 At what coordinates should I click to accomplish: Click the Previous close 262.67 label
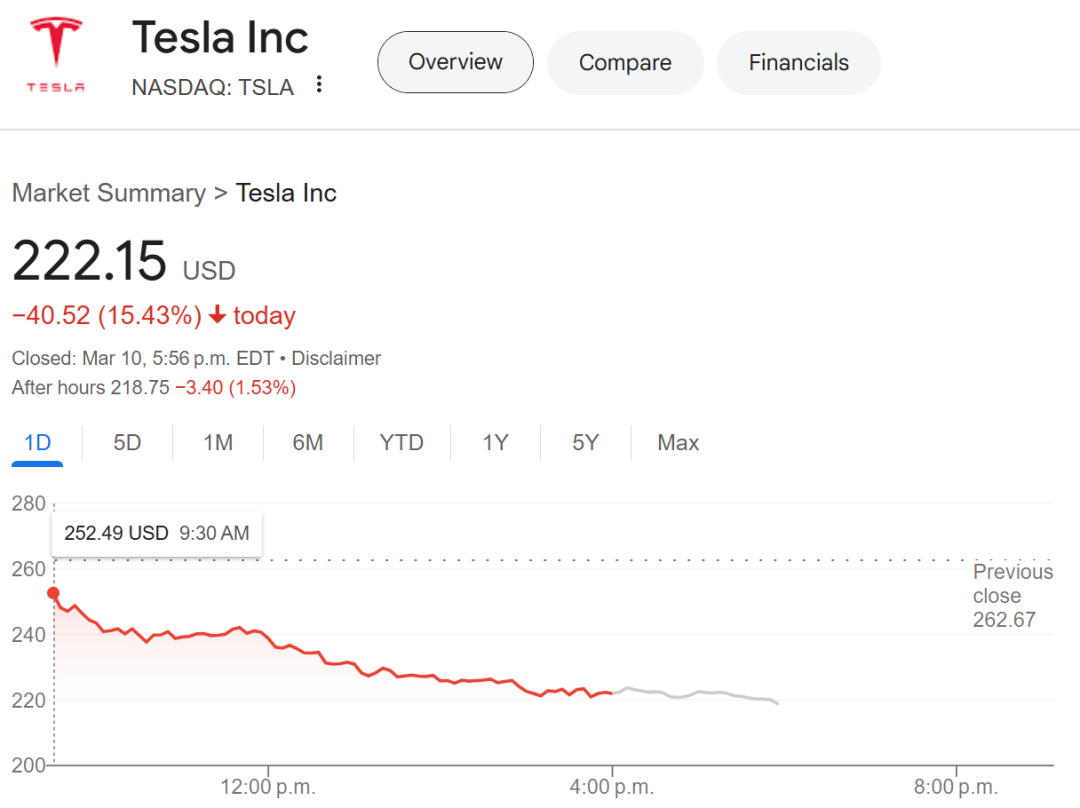(x=1012, y=596)
